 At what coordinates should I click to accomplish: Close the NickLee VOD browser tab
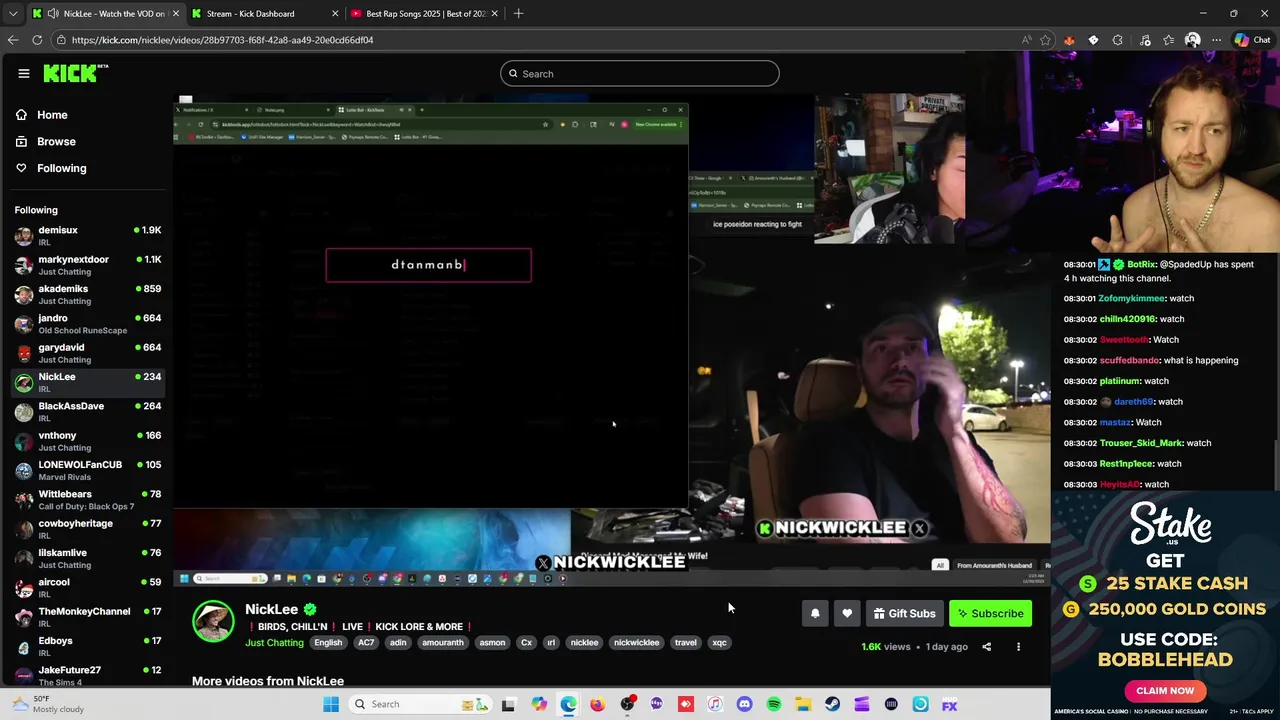[x=176, y=14]
